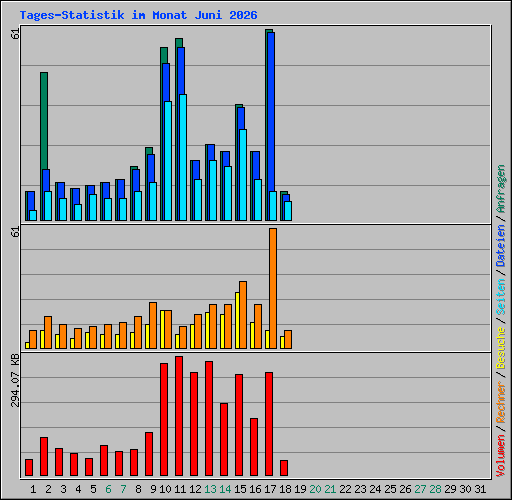Click day '2' on the x-axis
This screenshot has width=512, height=500.
click(48, 489)
